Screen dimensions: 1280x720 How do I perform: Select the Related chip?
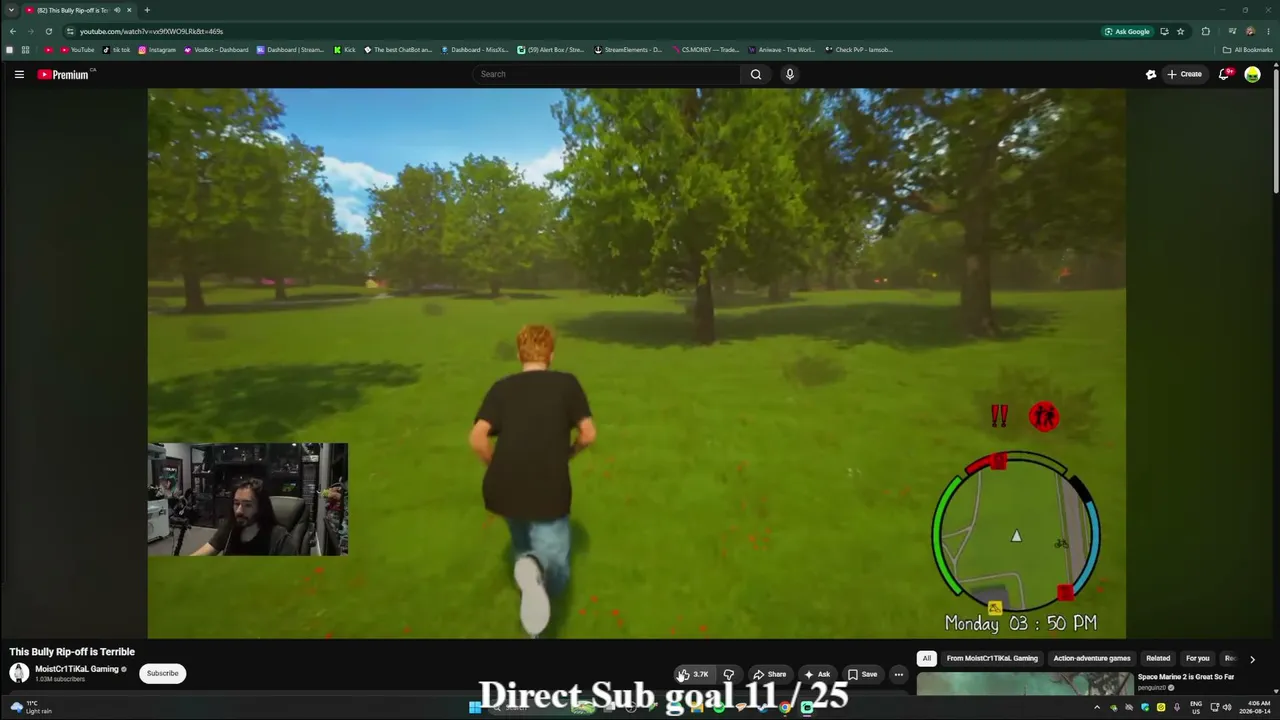click(x=1158, y=658)
